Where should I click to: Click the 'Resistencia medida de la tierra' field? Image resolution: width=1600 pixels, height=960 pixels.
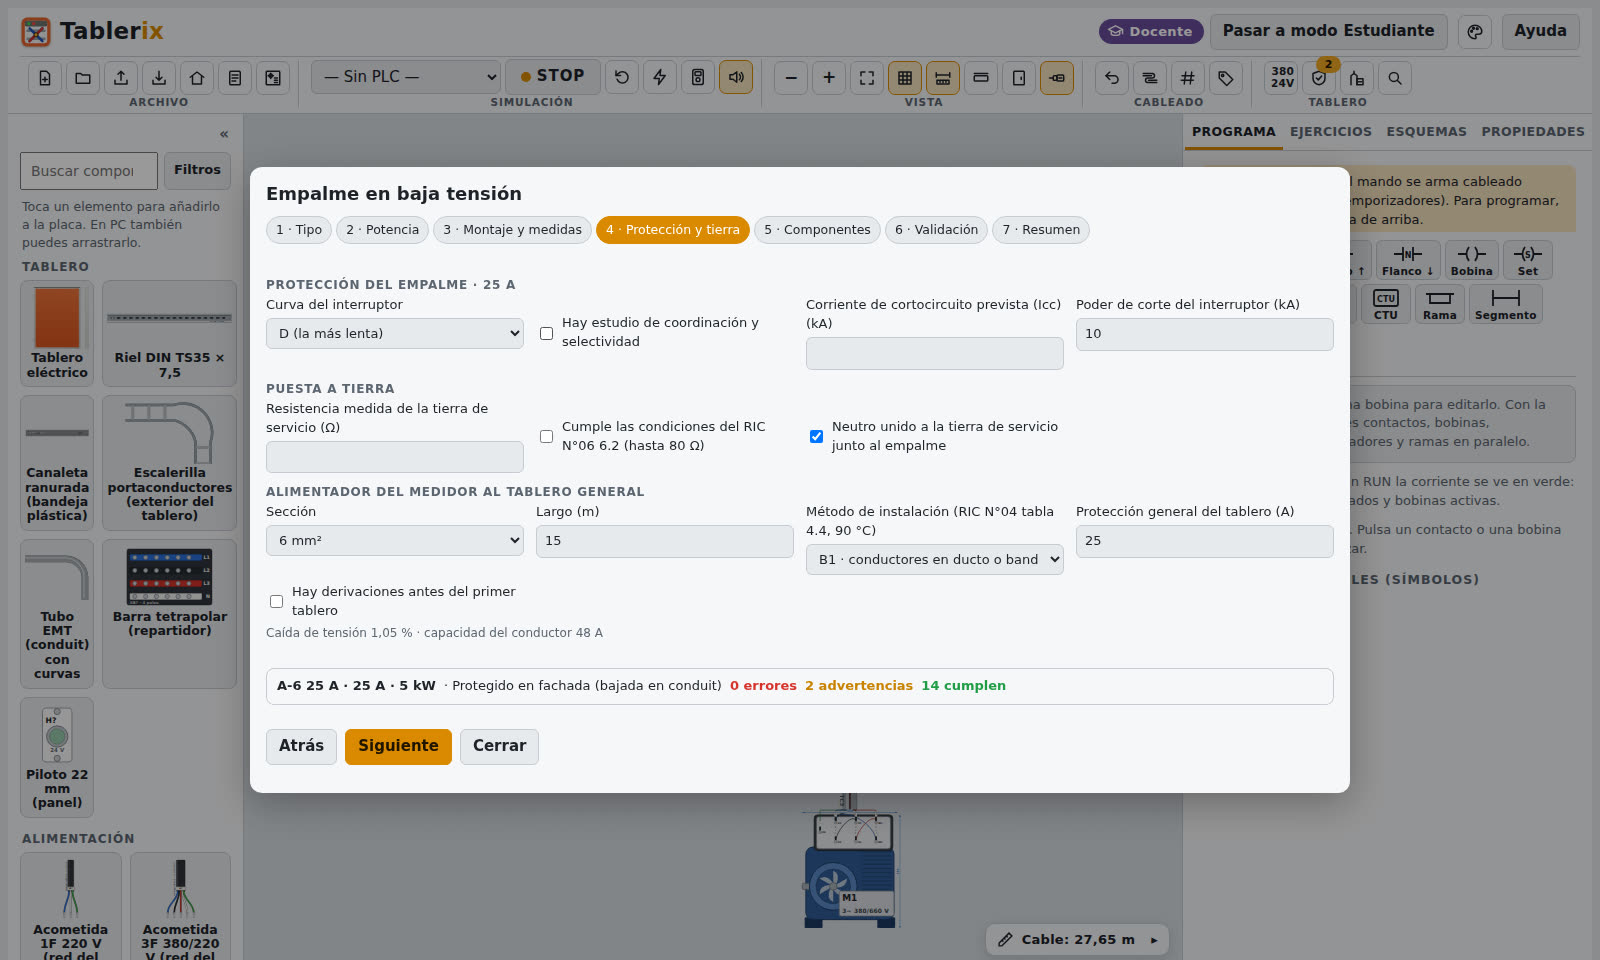point(395,457)
